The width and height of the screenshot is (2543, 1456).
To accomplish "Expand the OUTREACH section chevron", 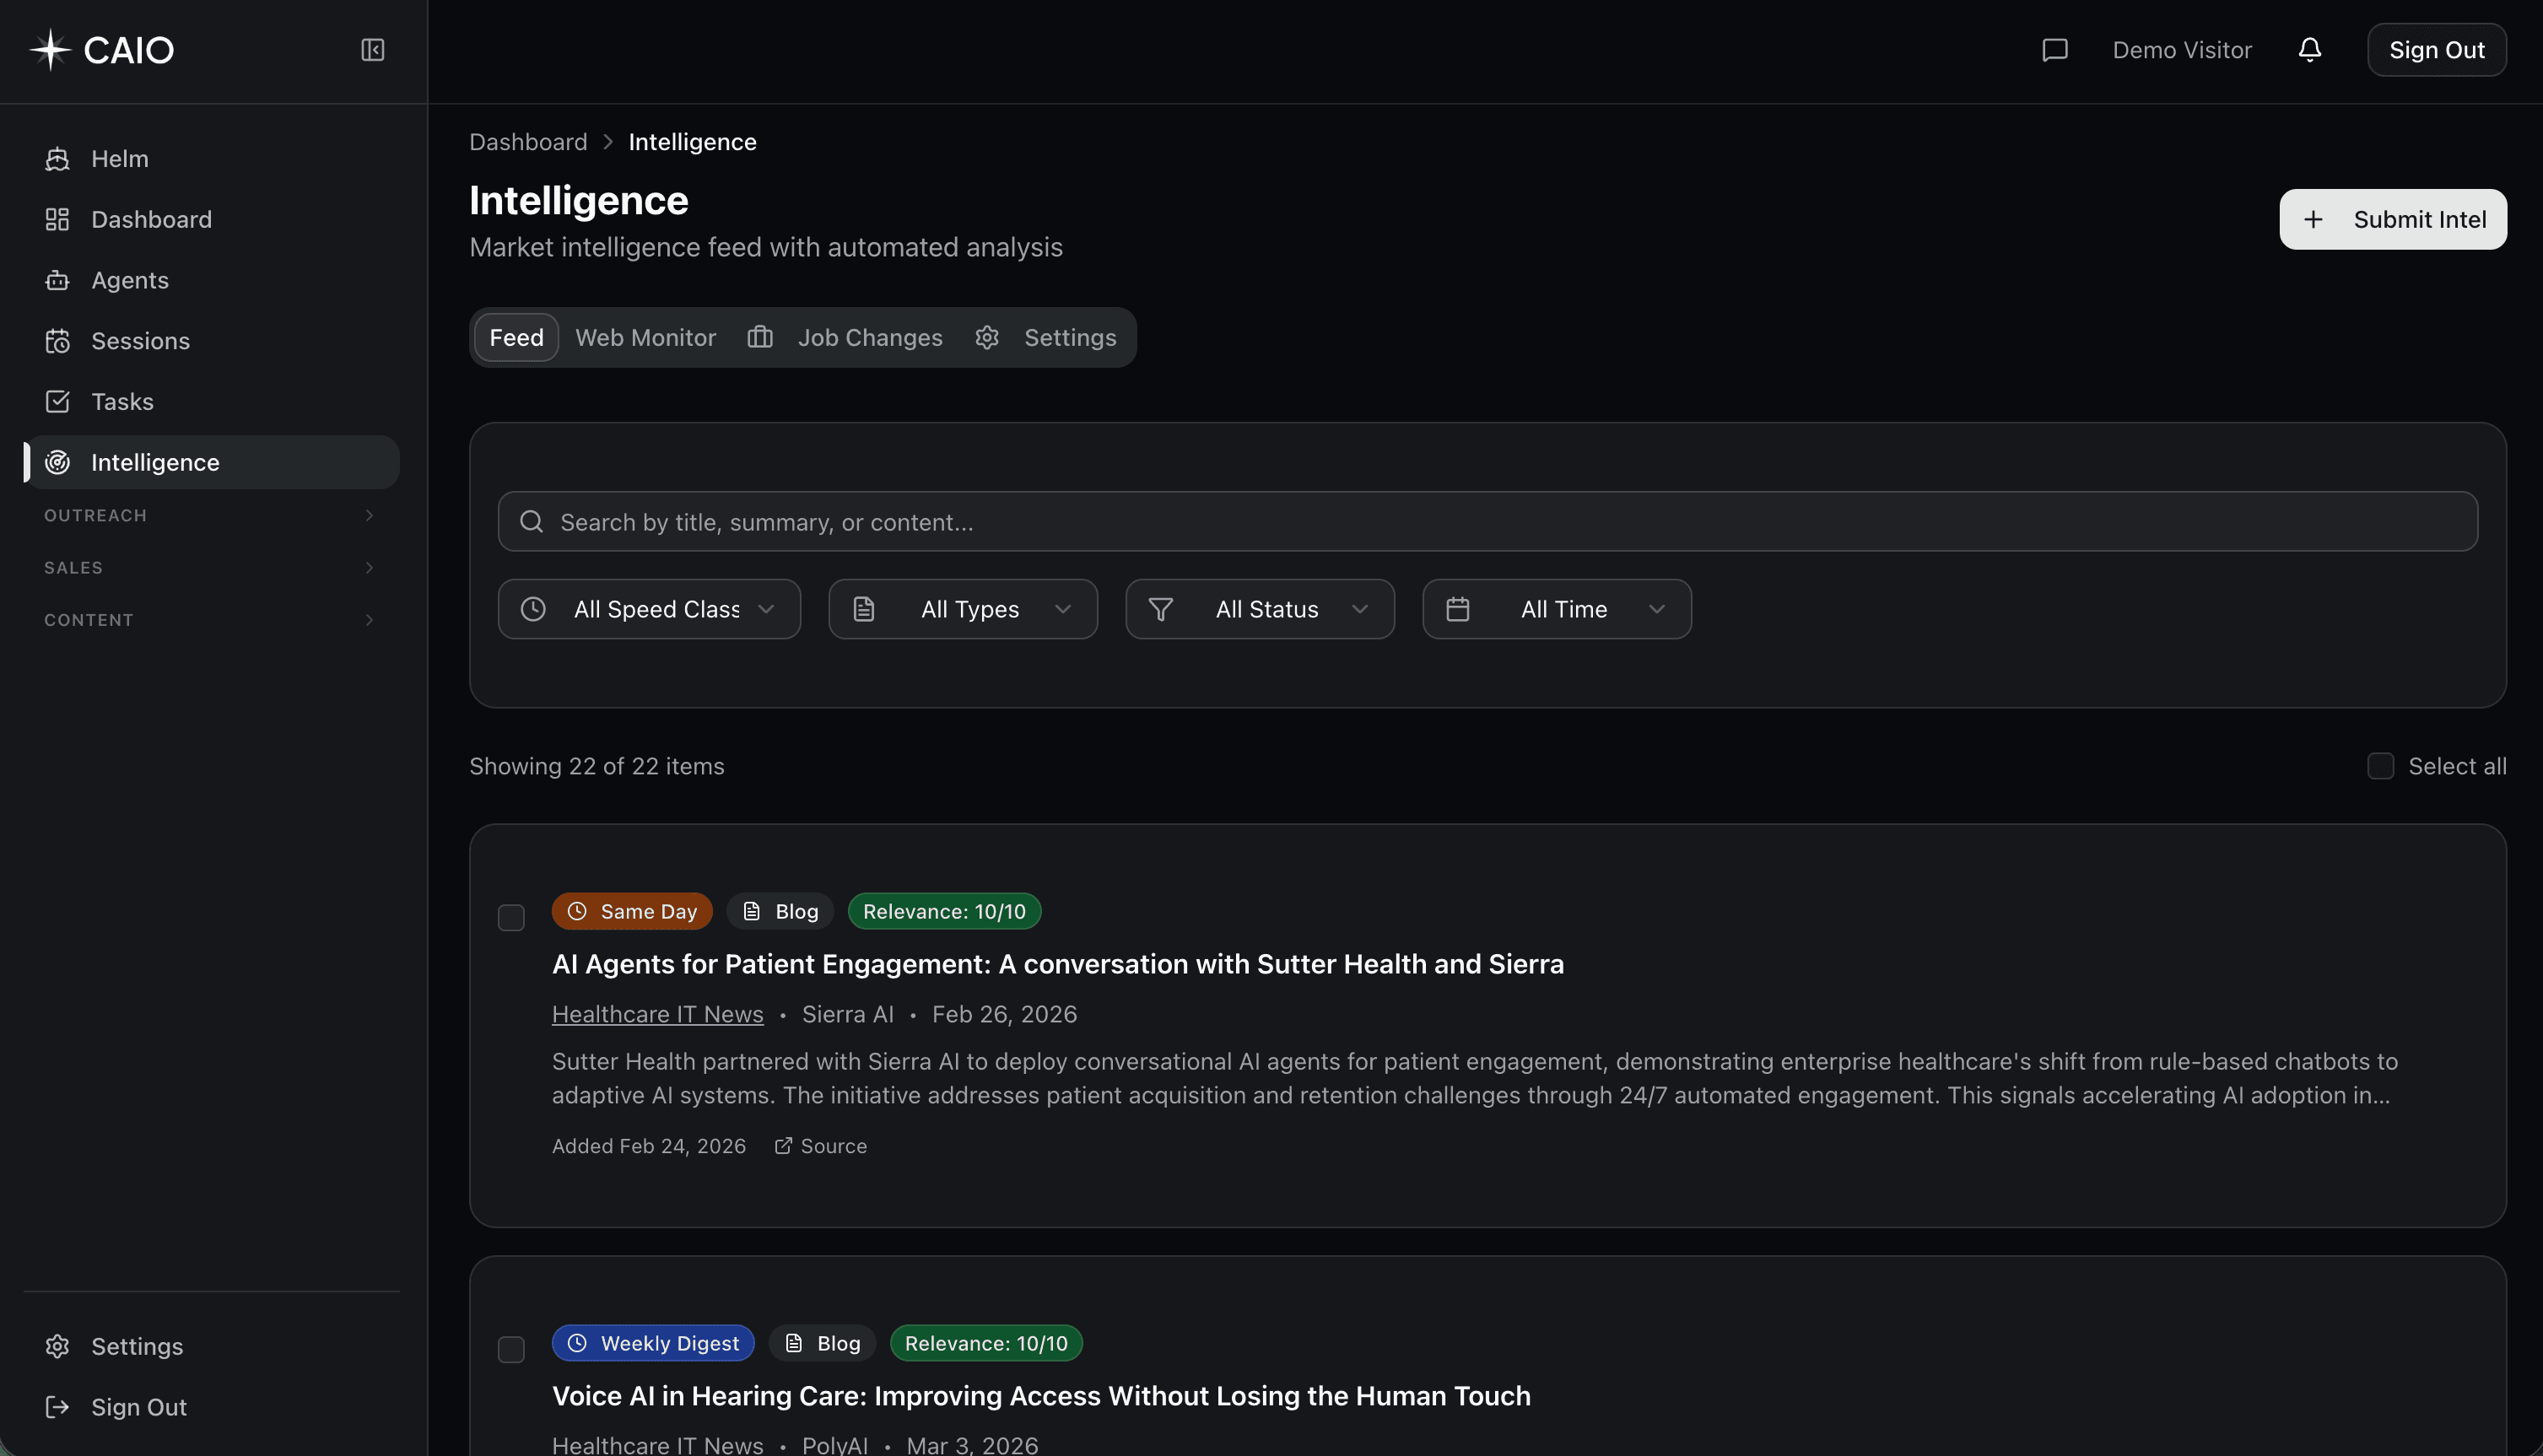I will 369,515.
